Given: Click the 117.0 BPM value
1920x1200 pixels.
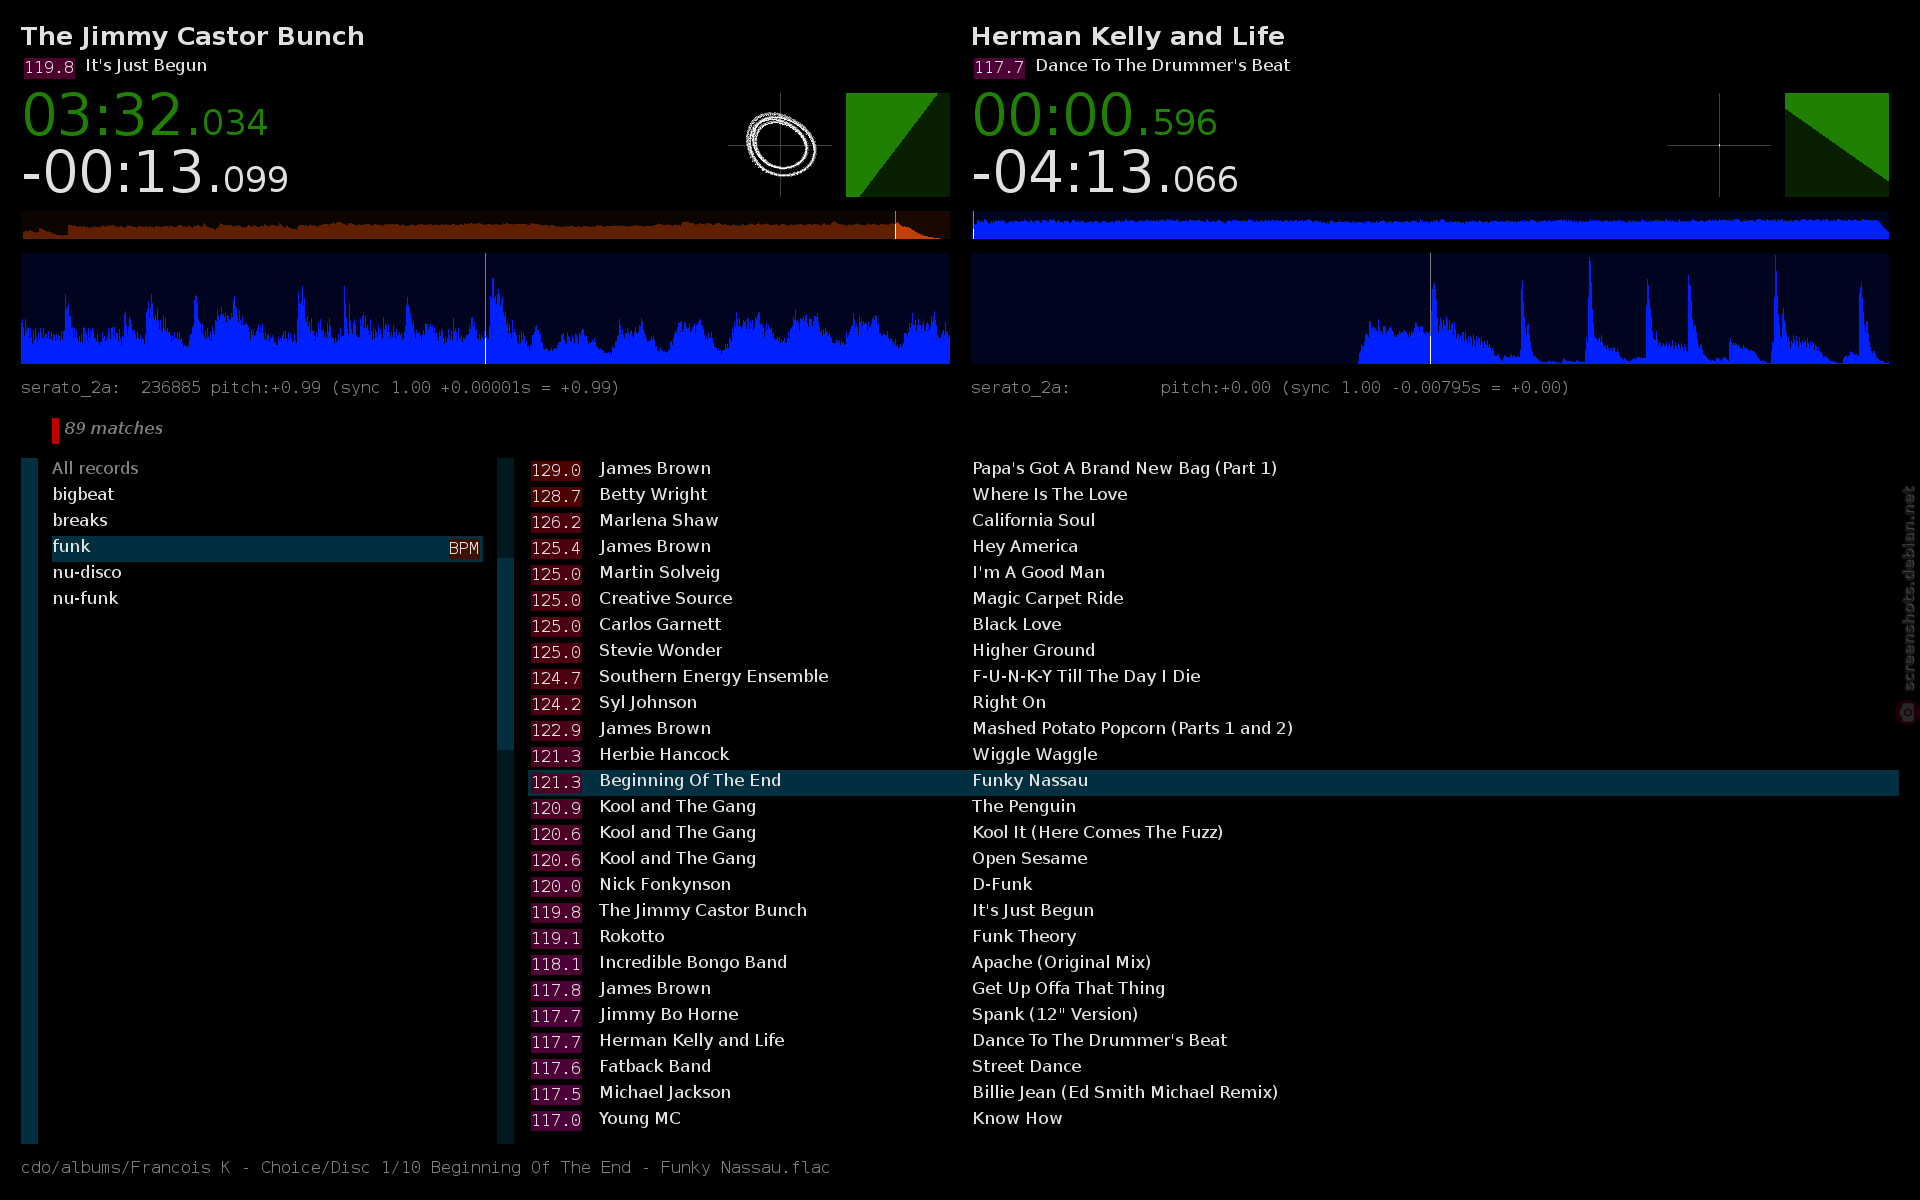Looking at the screenshot, I should pyautogui.click(x=556, y=1120).
